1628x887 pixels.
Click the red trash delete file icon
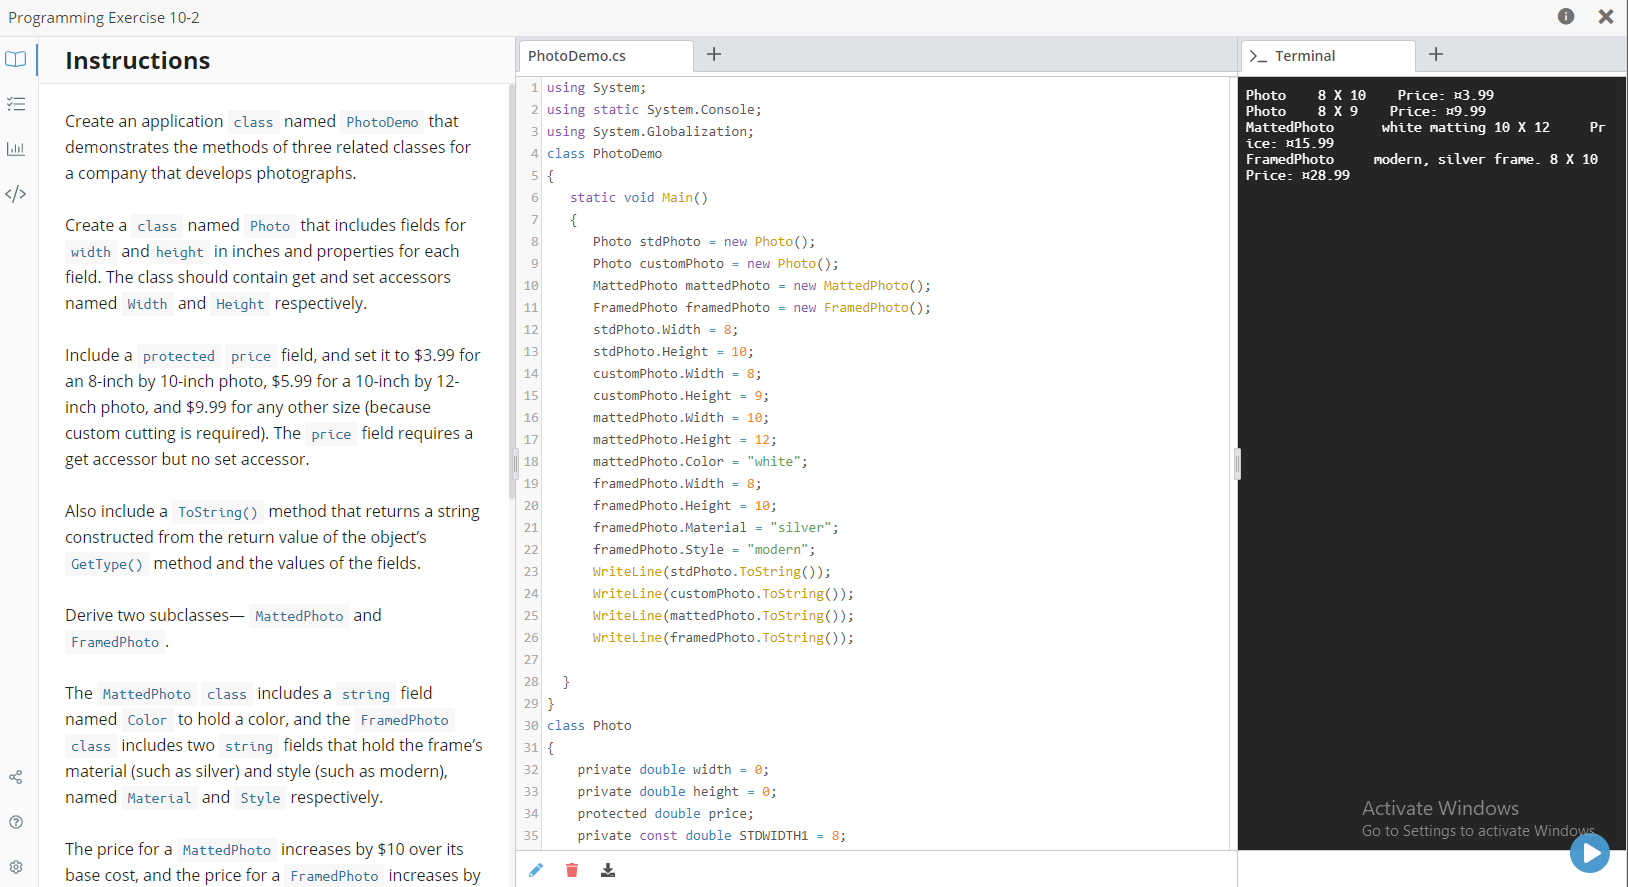572,870
